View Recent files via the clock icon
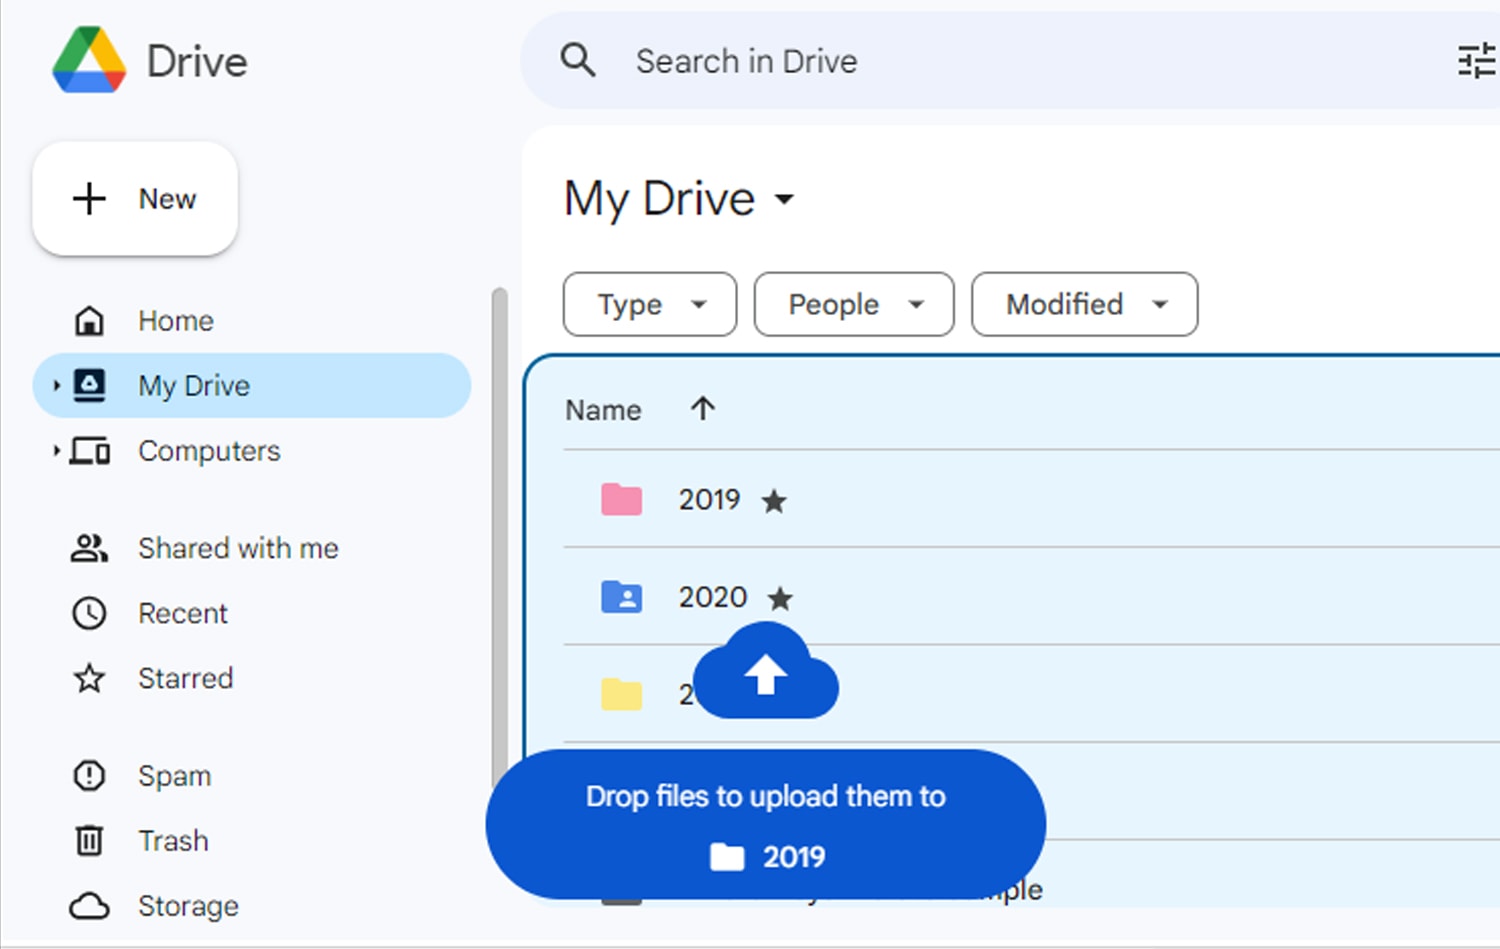The width and height of the screenshot is (1500, 949). [x=89, y=613]
